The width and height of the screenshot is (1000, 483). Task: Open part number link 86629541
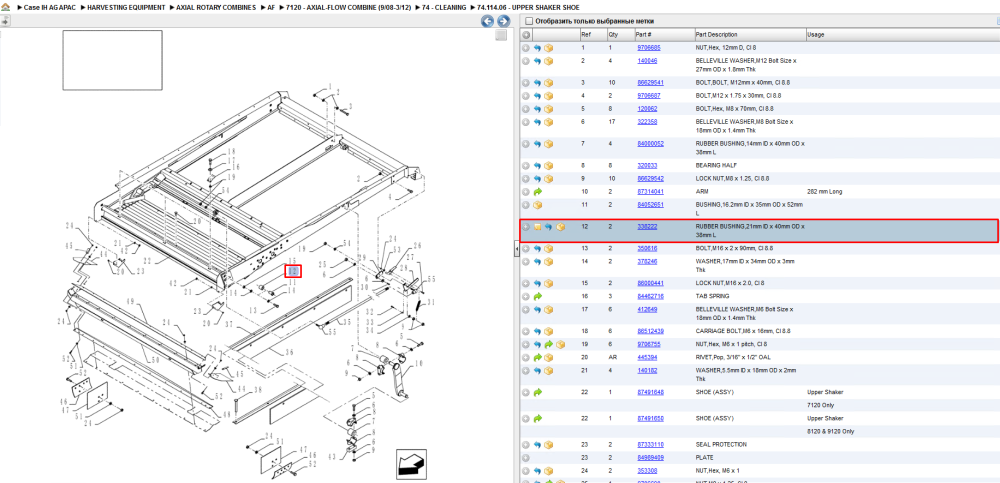[651, 83]
